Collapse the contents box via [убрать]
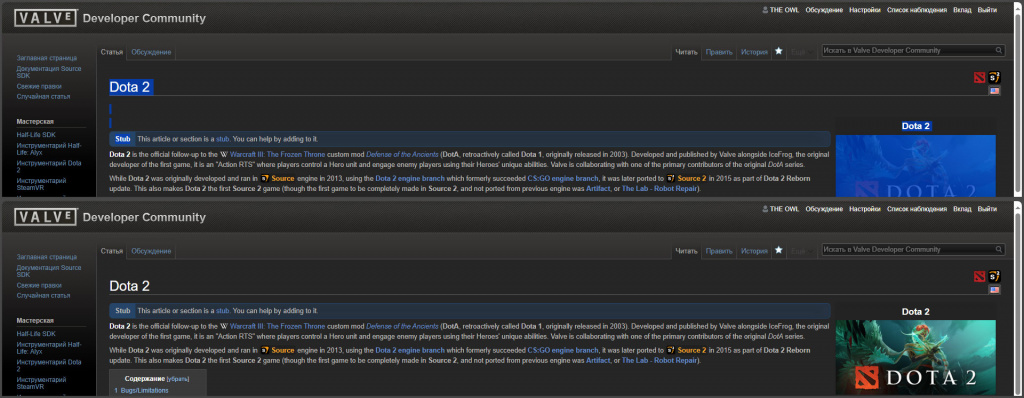Image resolution: width=1024 pixels, height=398 pixels. click(x=178, y=379)
